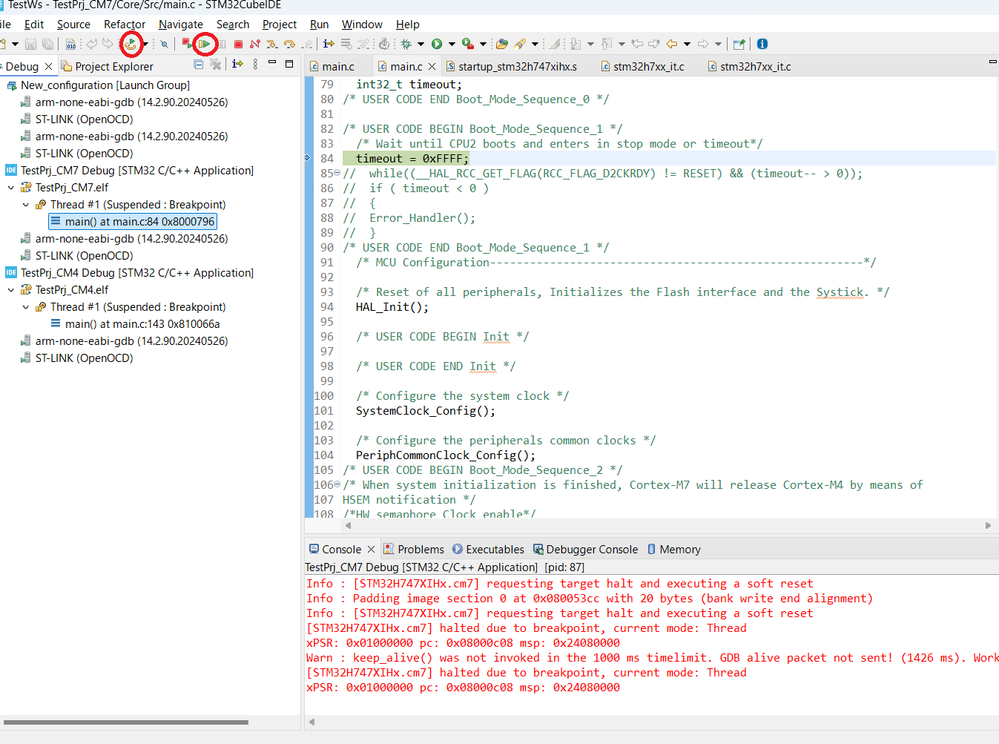The image size is (999, 744).
Task: Toggle Instruction Stepping Mode in main toolbar
Action: coord(328,44)
